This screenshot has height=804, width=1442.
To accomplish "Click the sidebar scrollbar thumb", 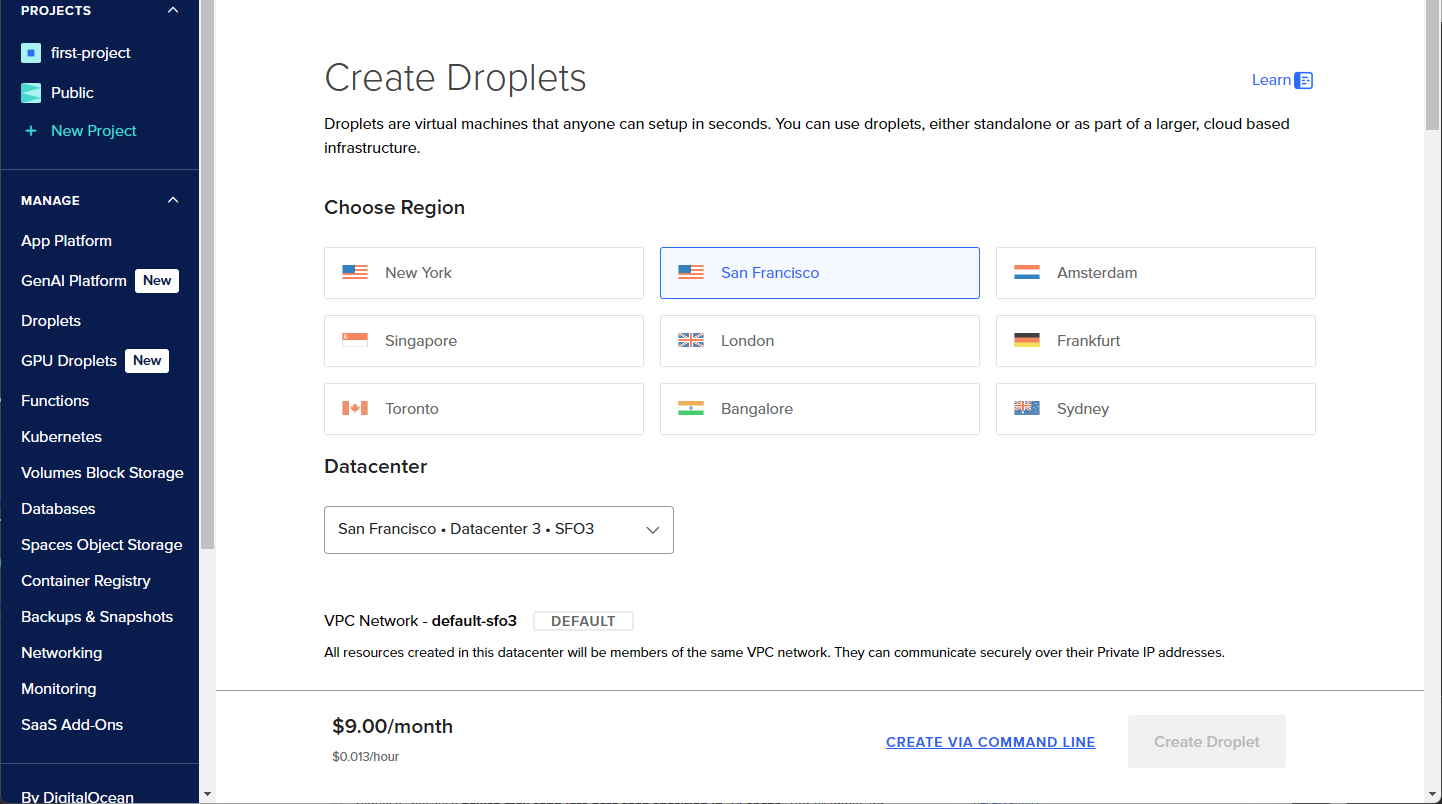I will click(x=207, y=275).
